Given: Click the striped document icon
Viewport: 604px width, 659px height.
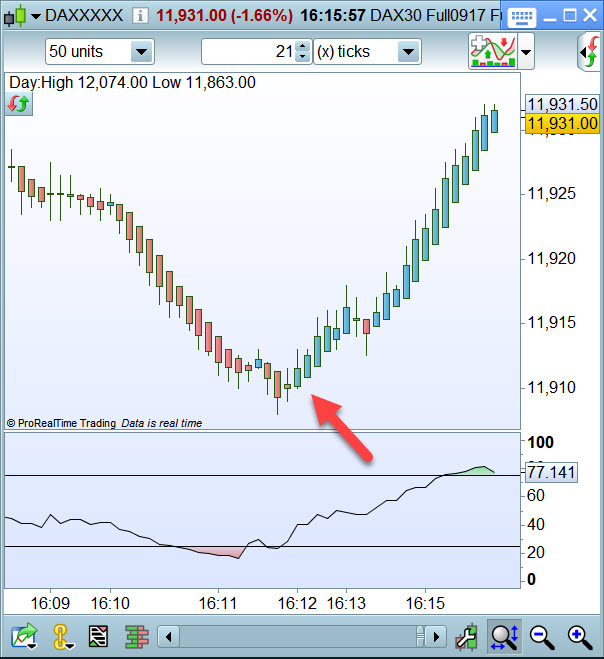Looking at the screenshot, I should pos(98,637).
